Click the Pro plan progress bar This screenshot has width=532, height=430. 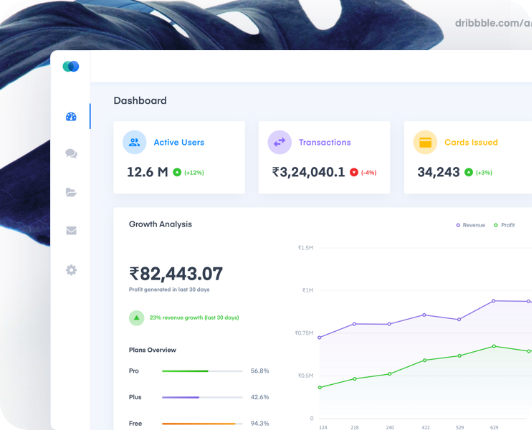[202, 371]
